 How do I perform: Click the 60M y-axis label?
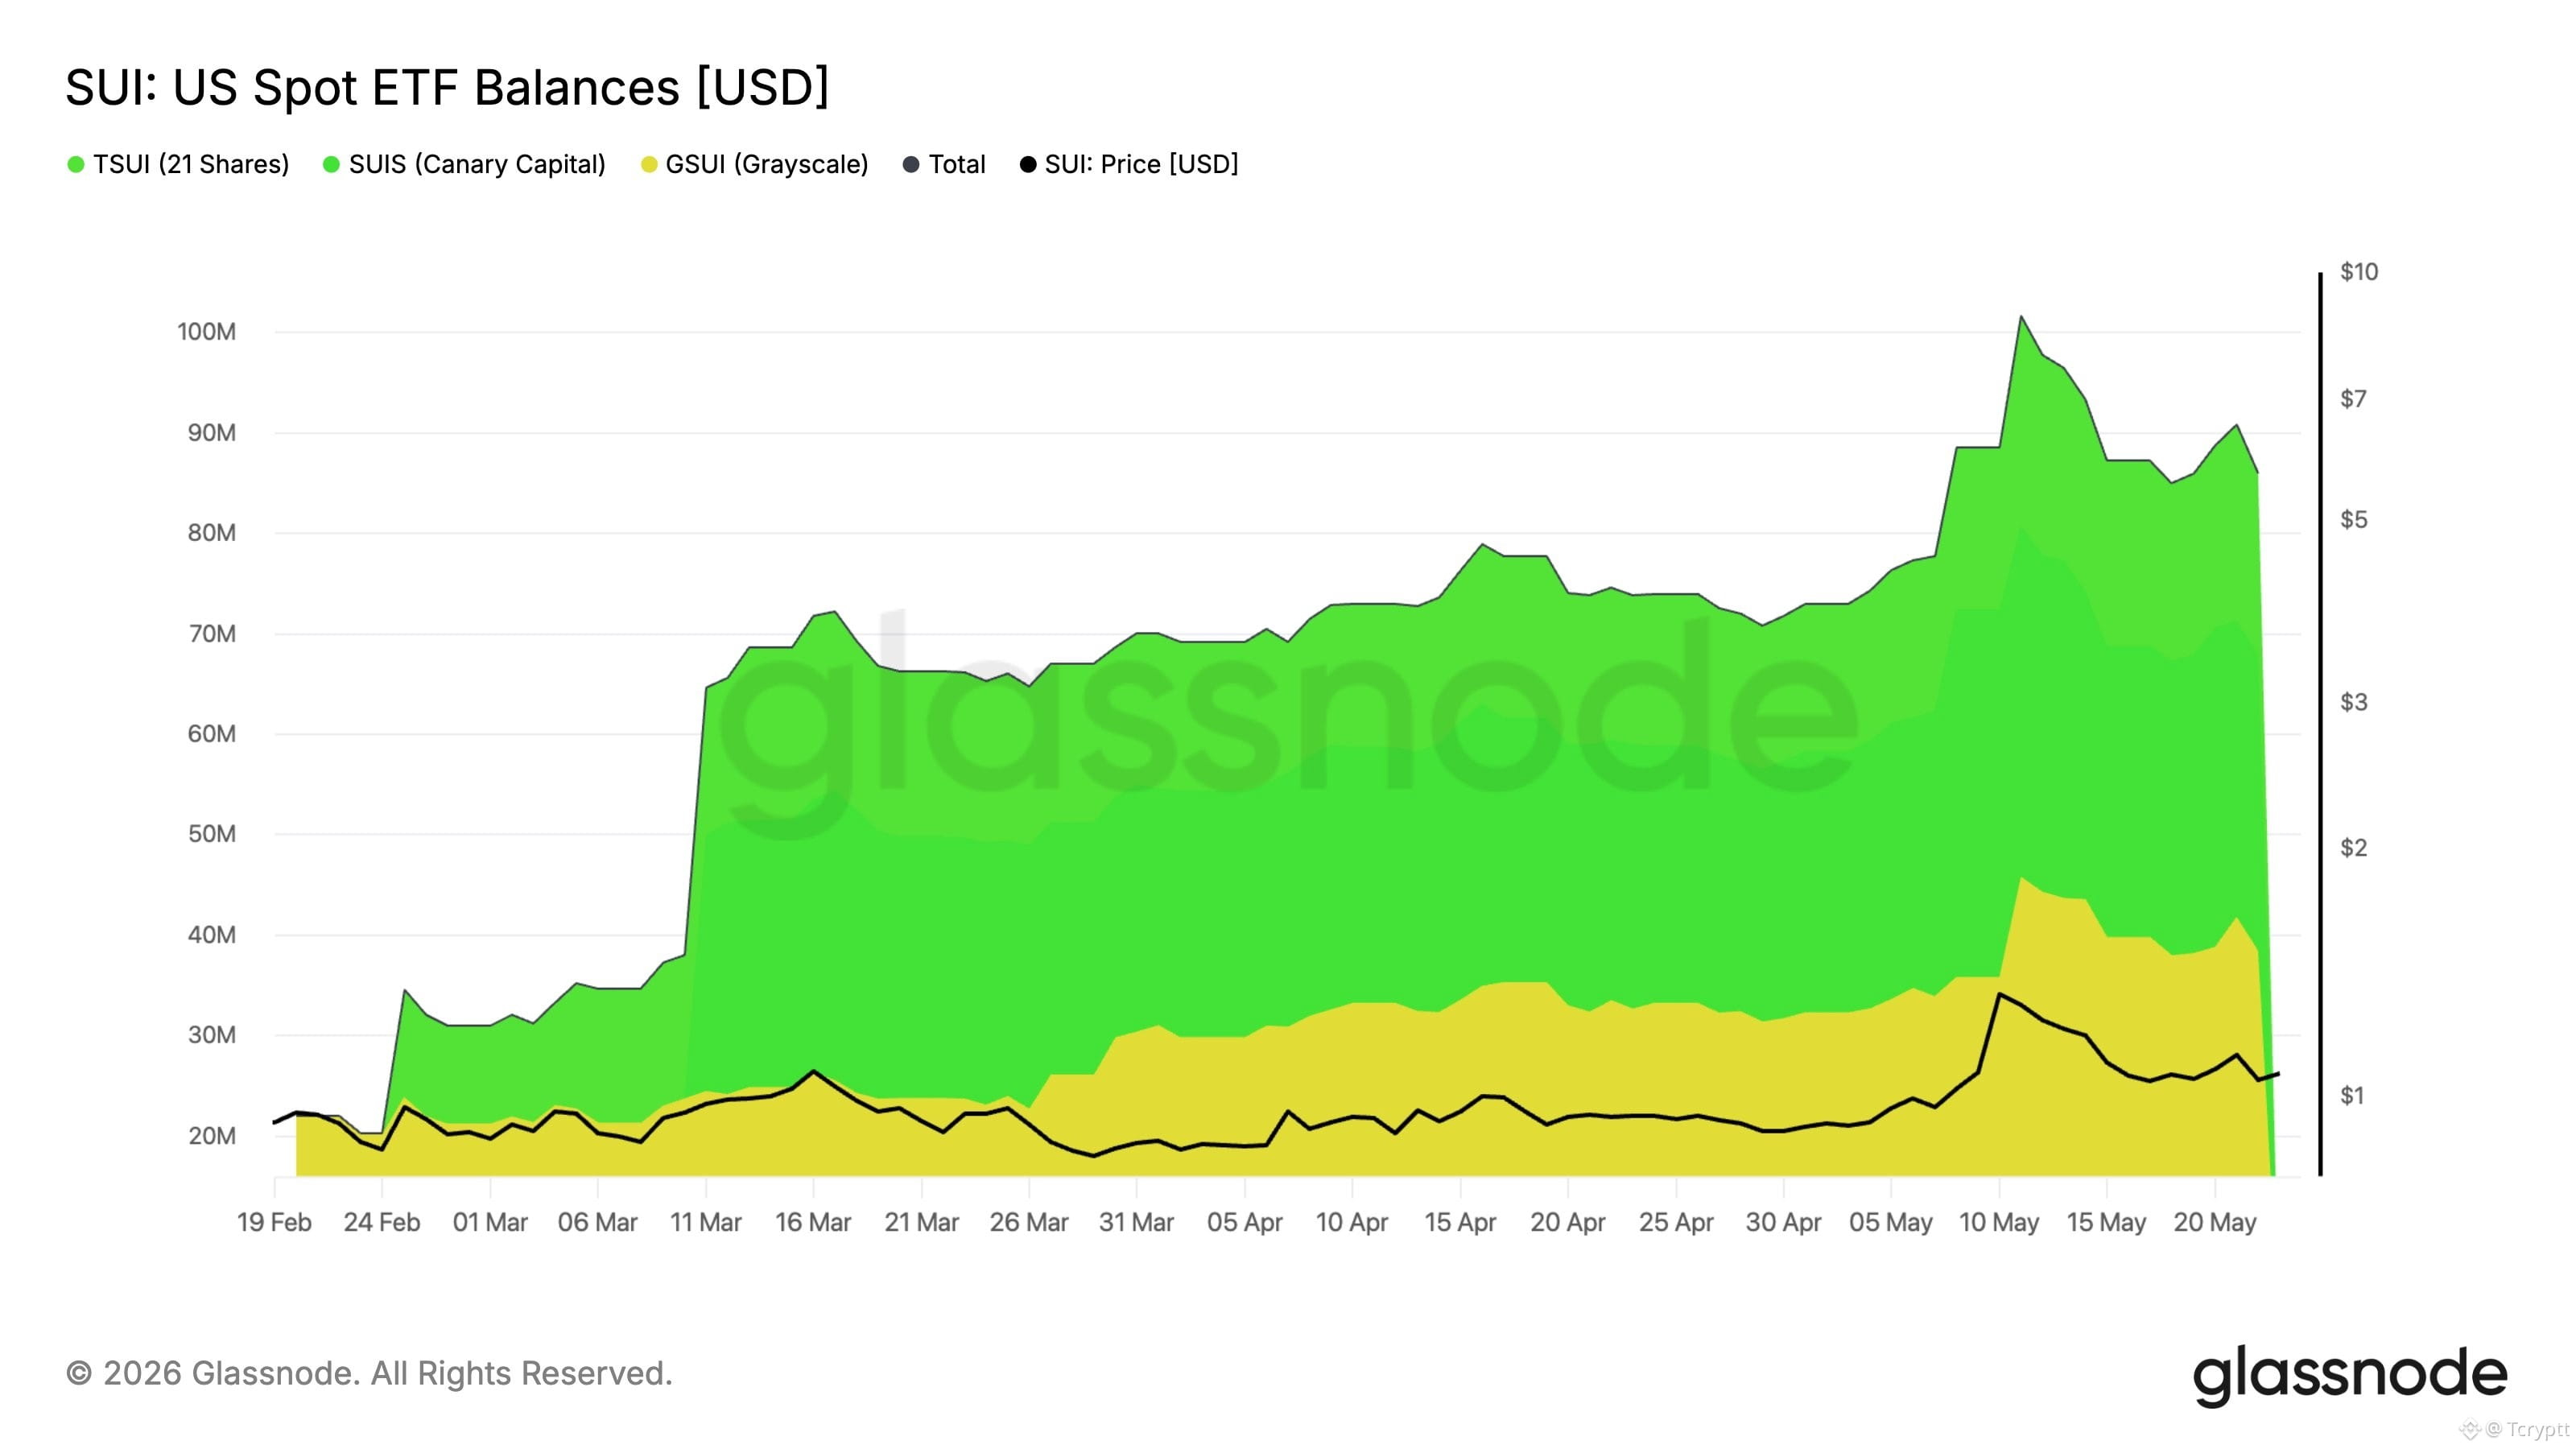pyautogui.click(x=212, y=734)
